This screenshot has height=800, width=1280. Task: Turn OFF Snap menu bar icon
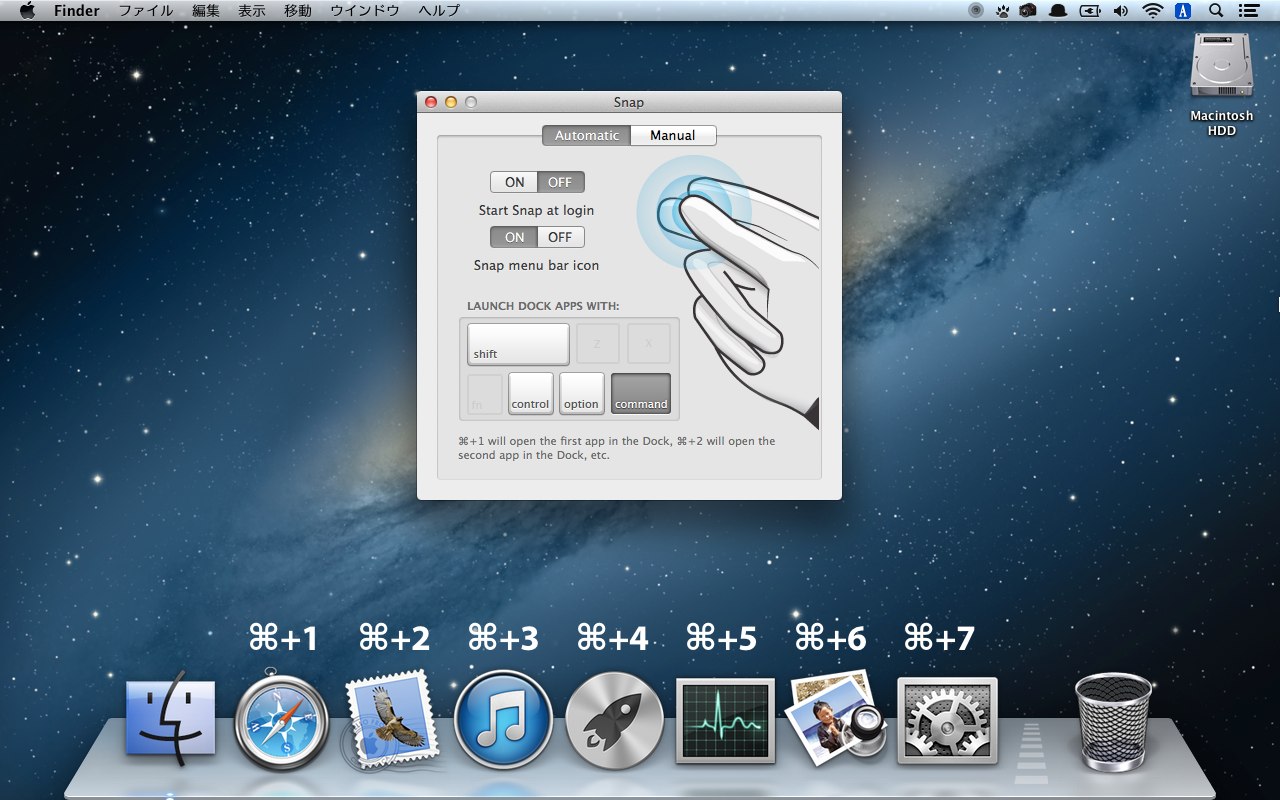pyautogui.click(x=560, y=237)
